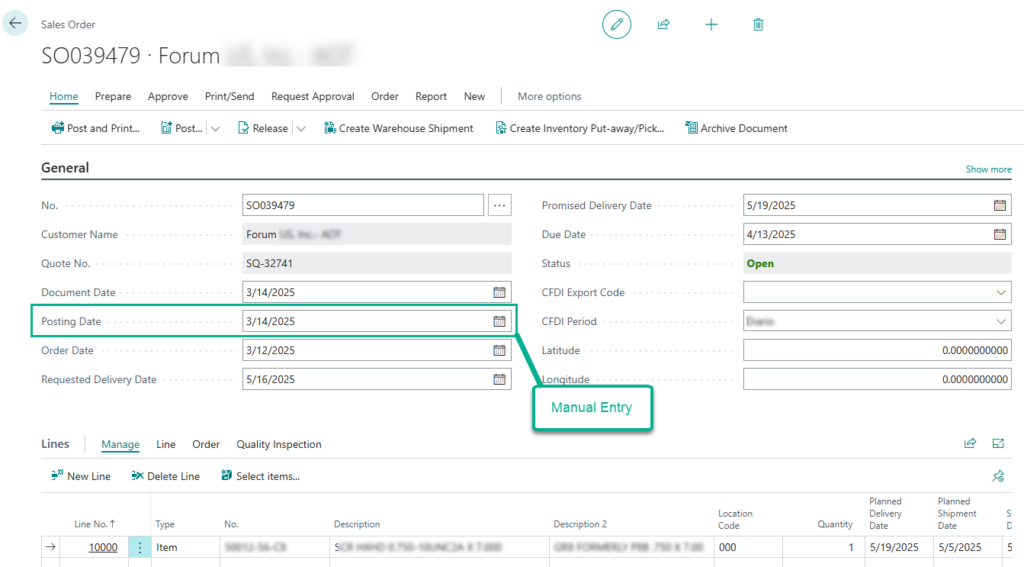This screenshot has width=1024, height=567.
Task: Click the plus icon to create new
Action: (x=711, y=25)
